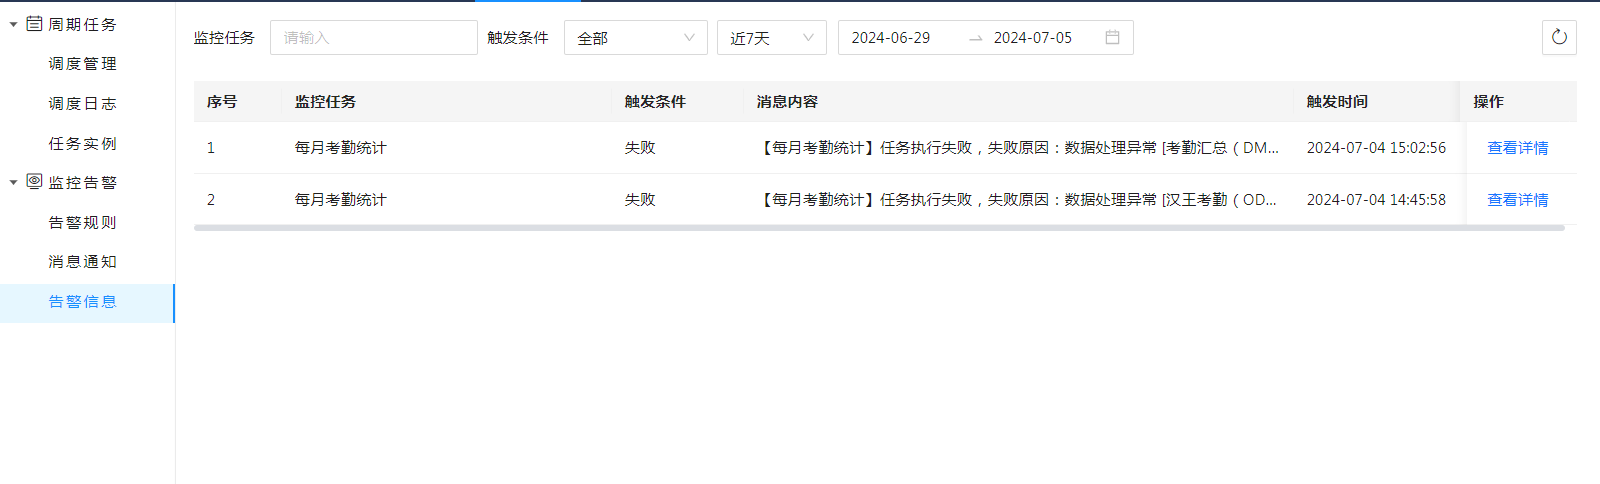1600x484 pixels.
Task: Open 消息通知 menu item
Action: (83, 262)
